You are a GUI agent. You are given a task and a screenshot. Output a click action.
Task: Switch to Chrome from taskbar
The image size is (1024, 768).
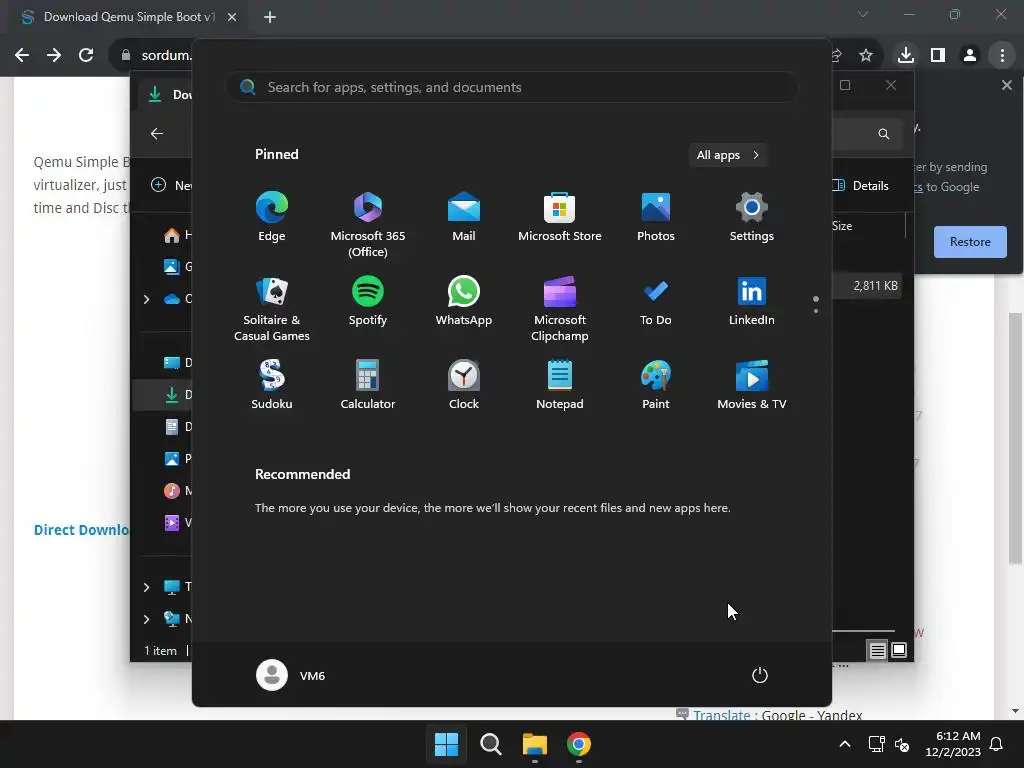tap(579, 744)
